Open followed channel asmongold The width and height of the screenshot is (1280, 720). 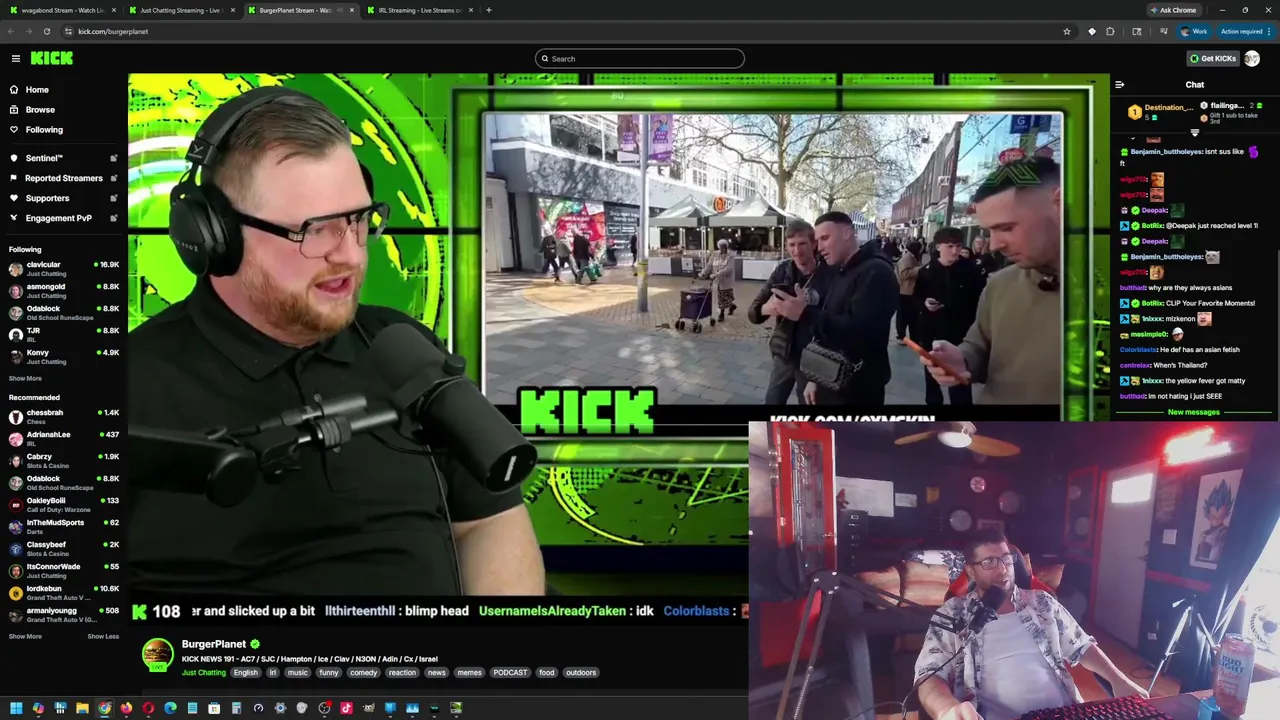64,290
